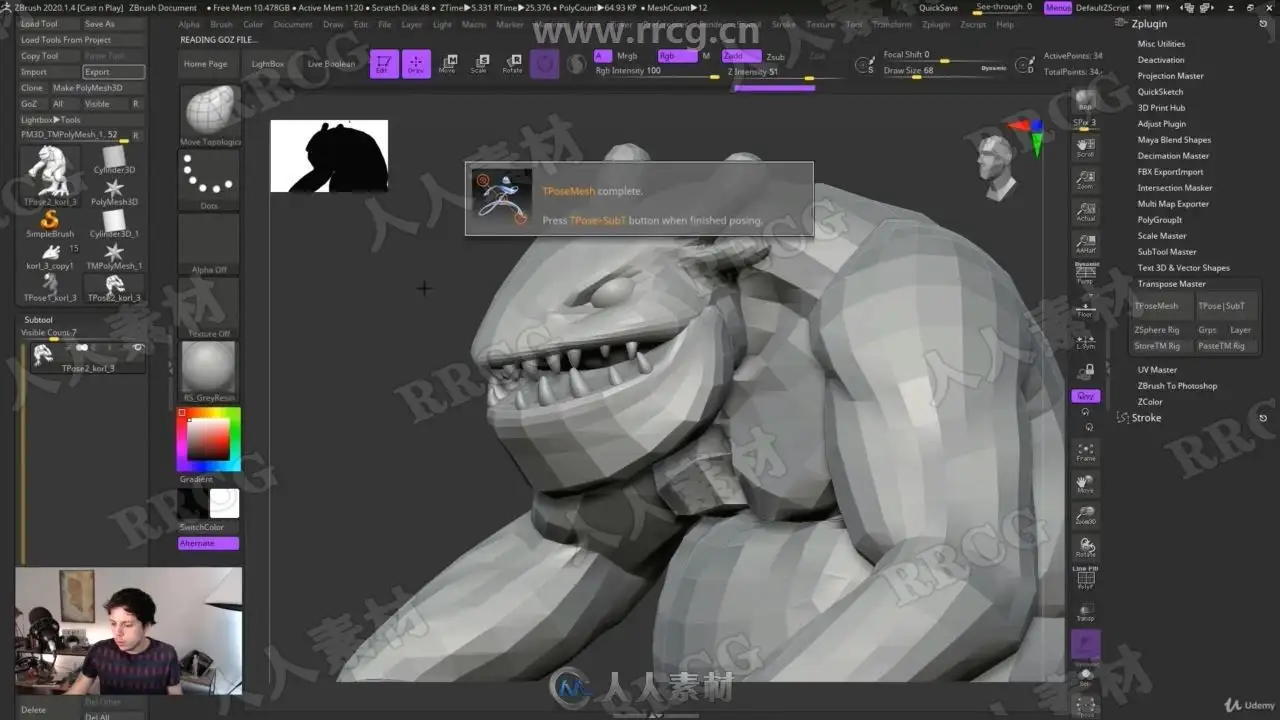This screenshot has height=720, width=1280.
Task: Click the QuickSave button
Action: click(x=938, y=7)
